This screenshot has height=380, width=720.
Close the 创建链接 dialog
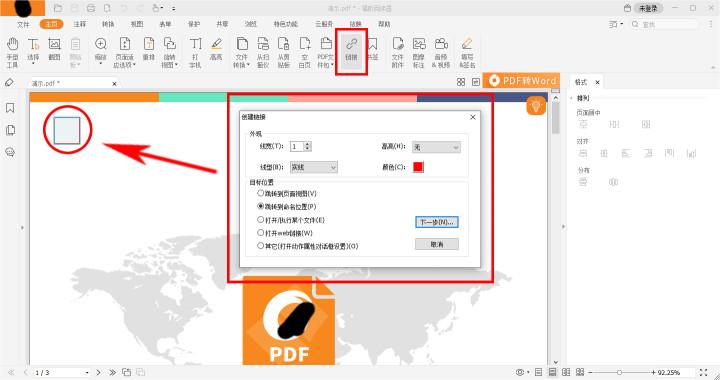[x=473, y=117]
